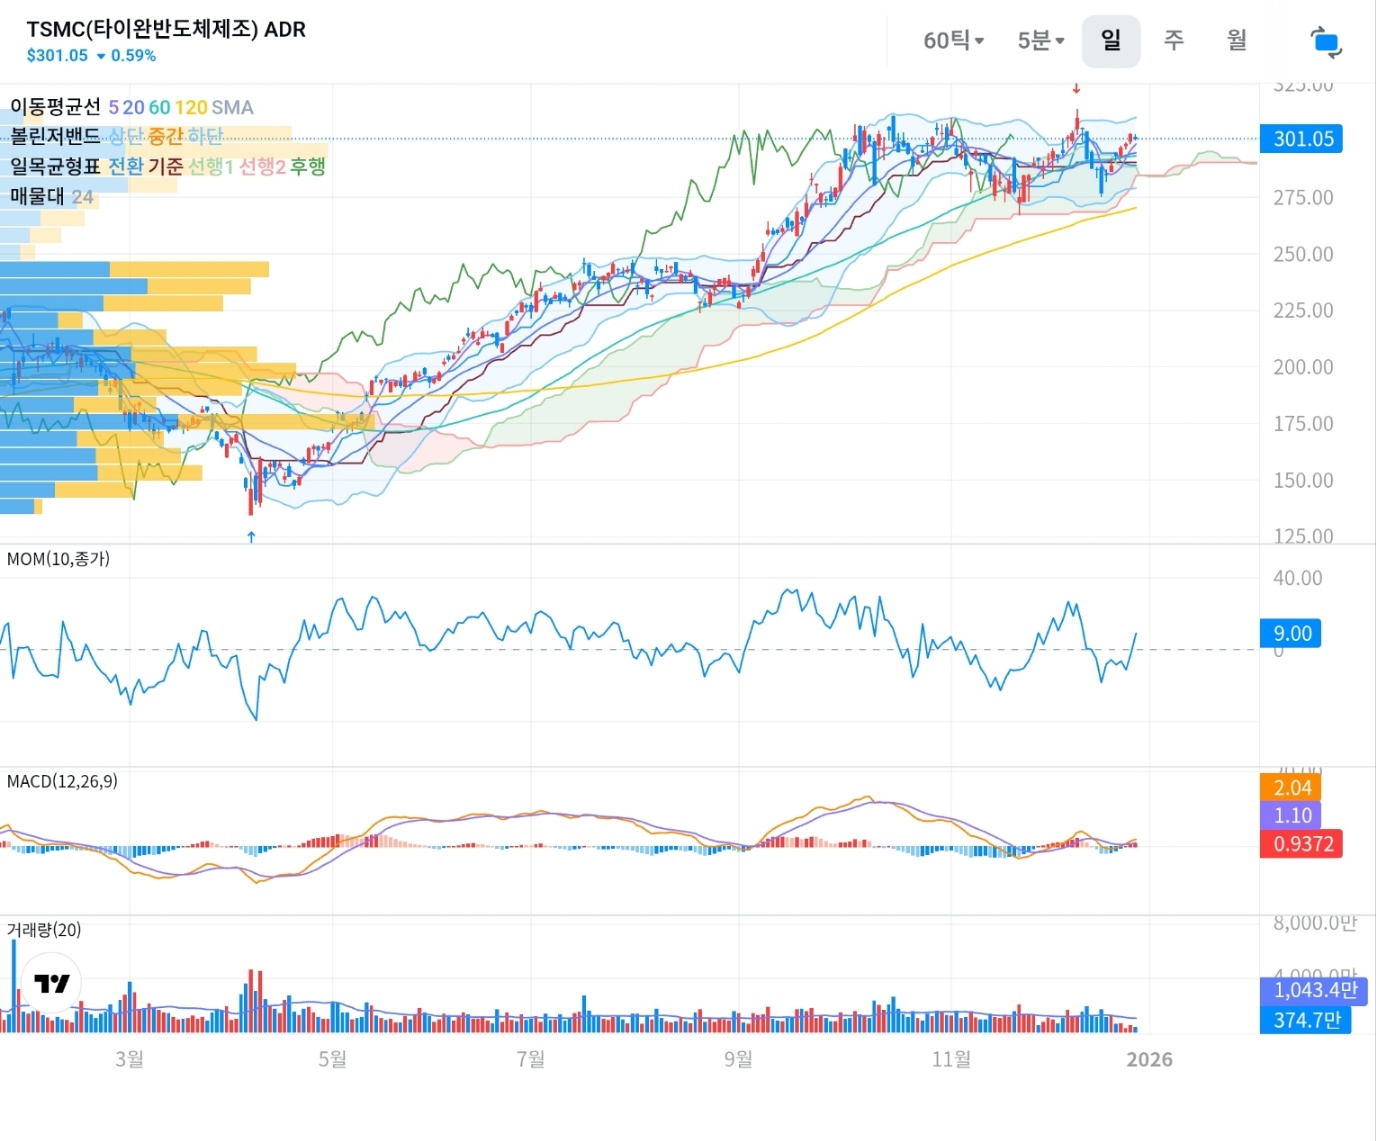Open the 60틱 tick interval dropdown

[953, 41]
